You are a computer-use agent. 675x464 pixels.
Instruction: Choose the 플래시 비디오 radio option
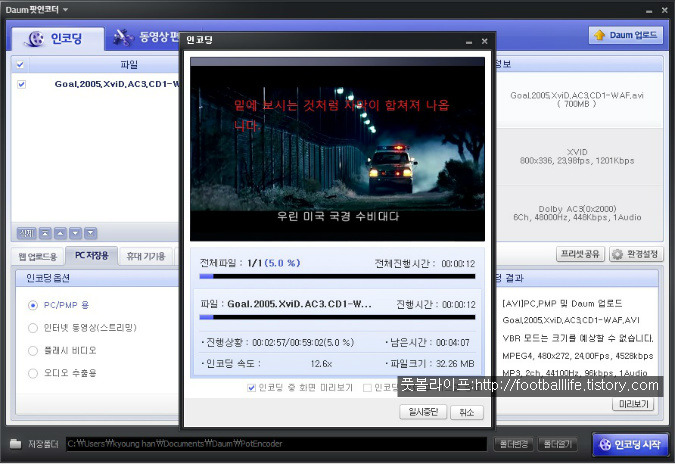click(x=33, y=351)
